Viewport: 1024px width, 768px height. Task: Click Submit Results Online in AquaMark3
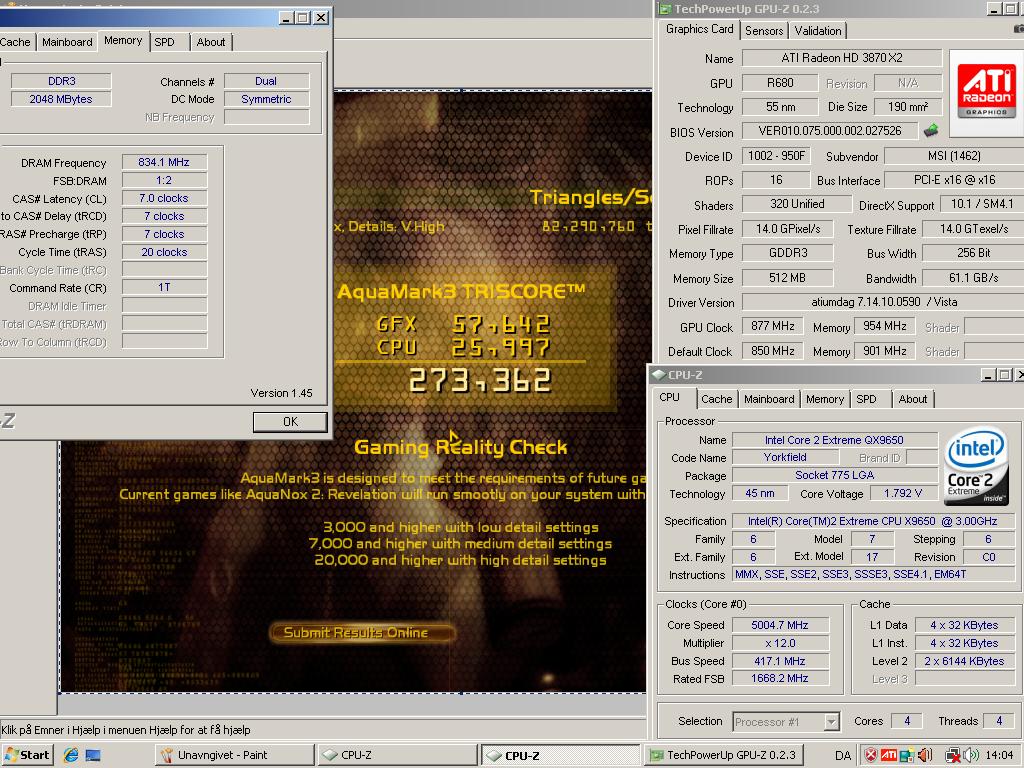361,632
